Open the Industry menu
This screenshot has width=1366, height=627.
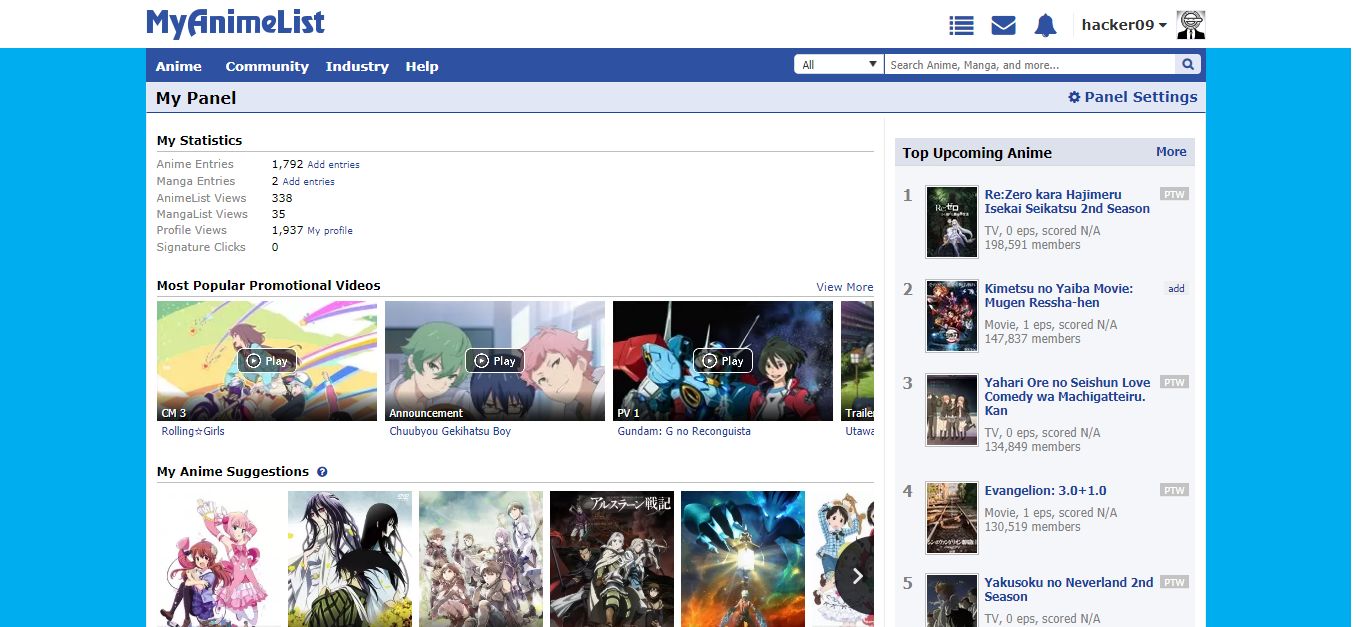click(356, 66)
